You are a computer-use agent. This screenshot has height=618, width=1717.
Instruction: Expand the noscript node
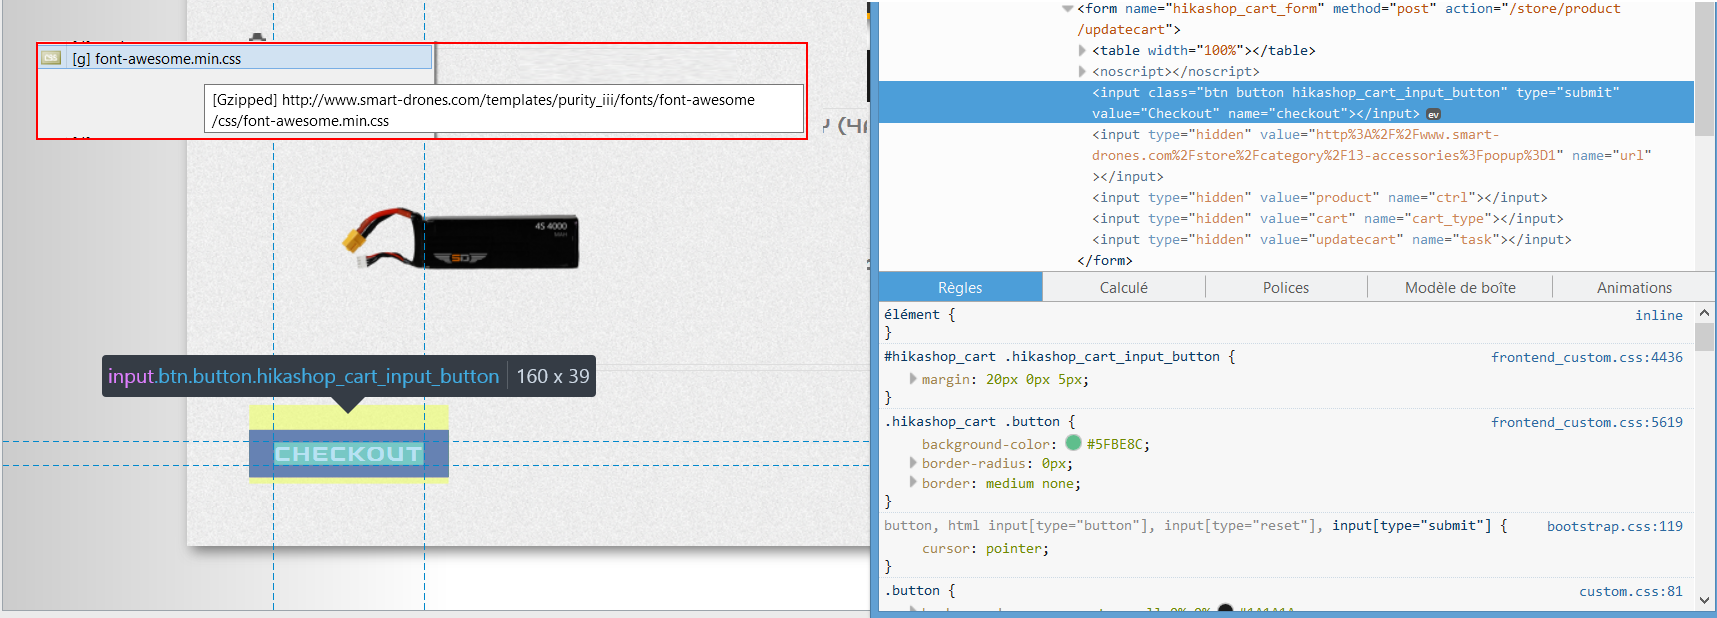tap(1082, 71)
